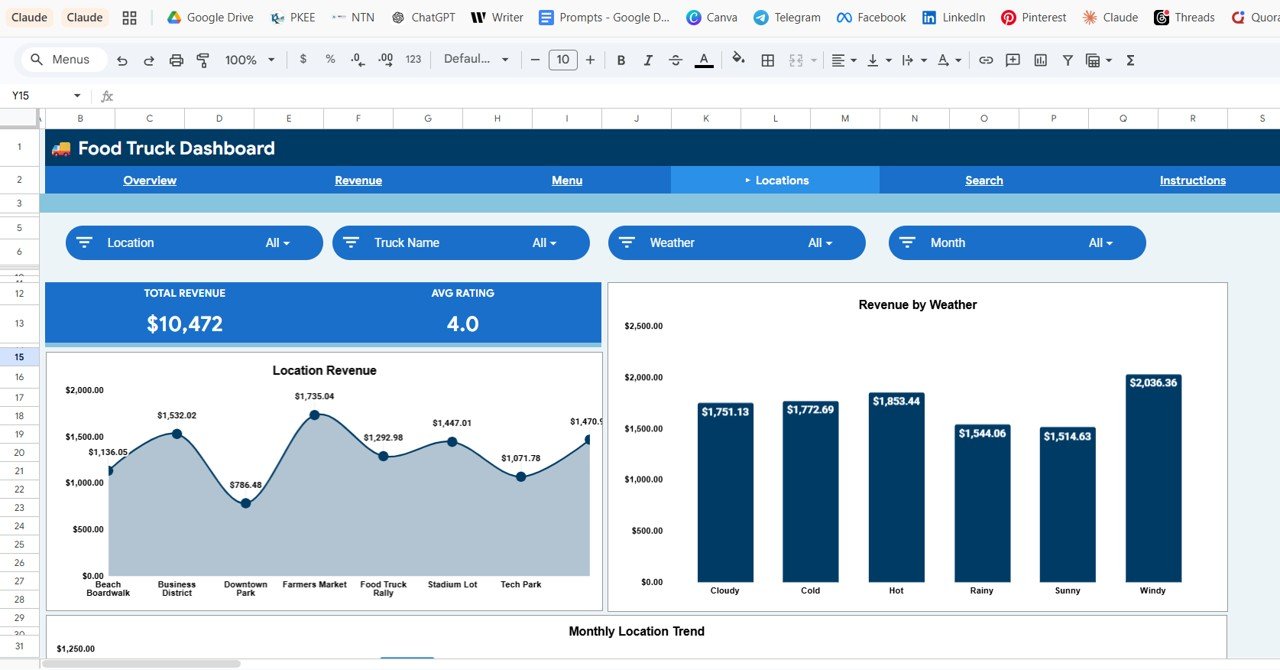Open the Weather filter dropdown
Screen dimensions: 1280x670
[x=820, y=242]
